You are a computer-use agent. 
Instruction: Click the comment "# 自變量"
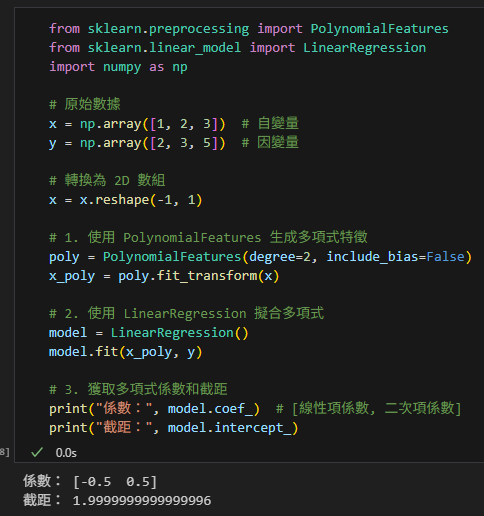270,123
